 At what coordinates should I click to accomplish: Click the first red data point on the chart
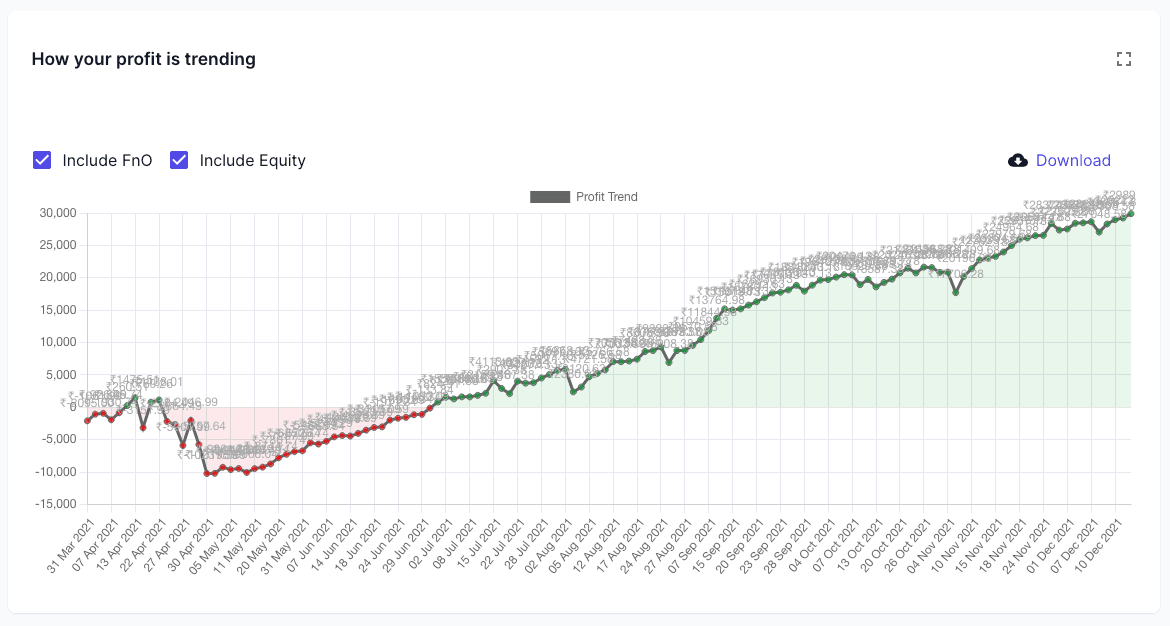pyautogui.click(x=87, y=421)
